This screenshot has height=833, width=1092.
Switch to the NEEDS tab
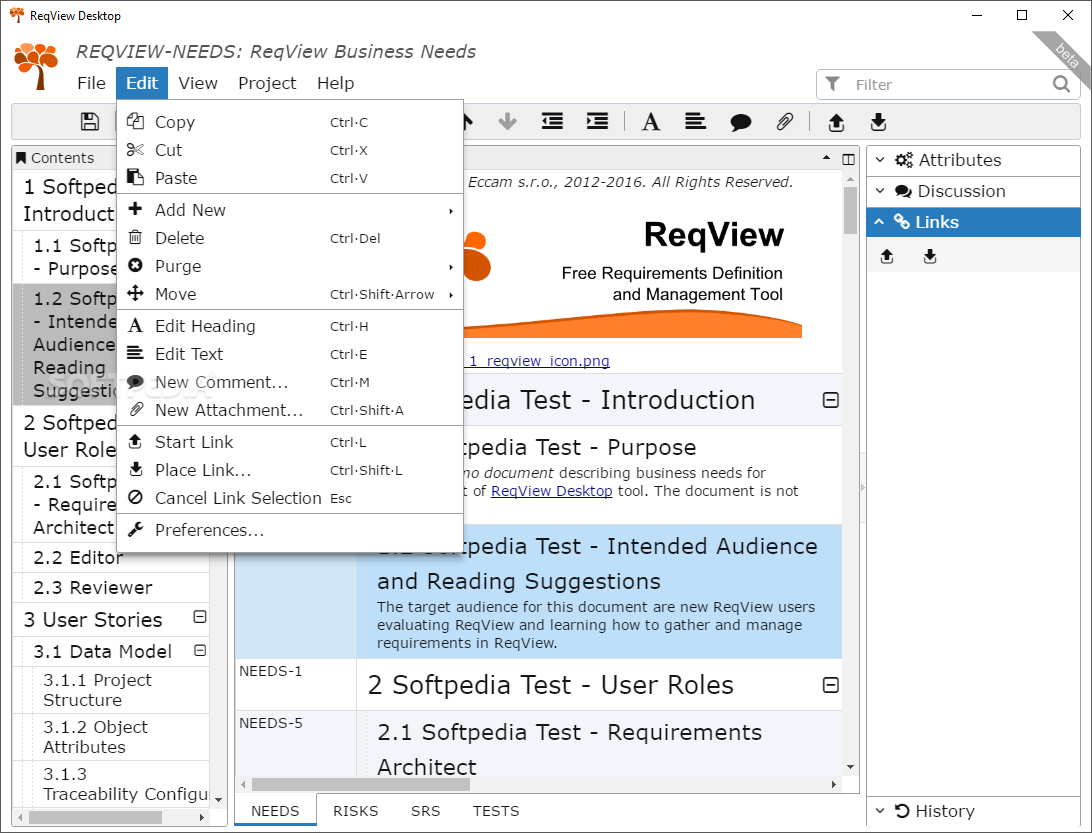pyautogui.click(x=275, y=811)
